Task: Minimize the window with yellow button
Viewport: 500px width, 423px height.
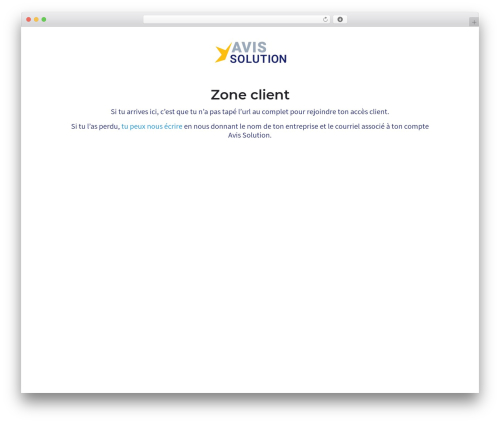Action: pyautogui.click(x=36, y=19)
